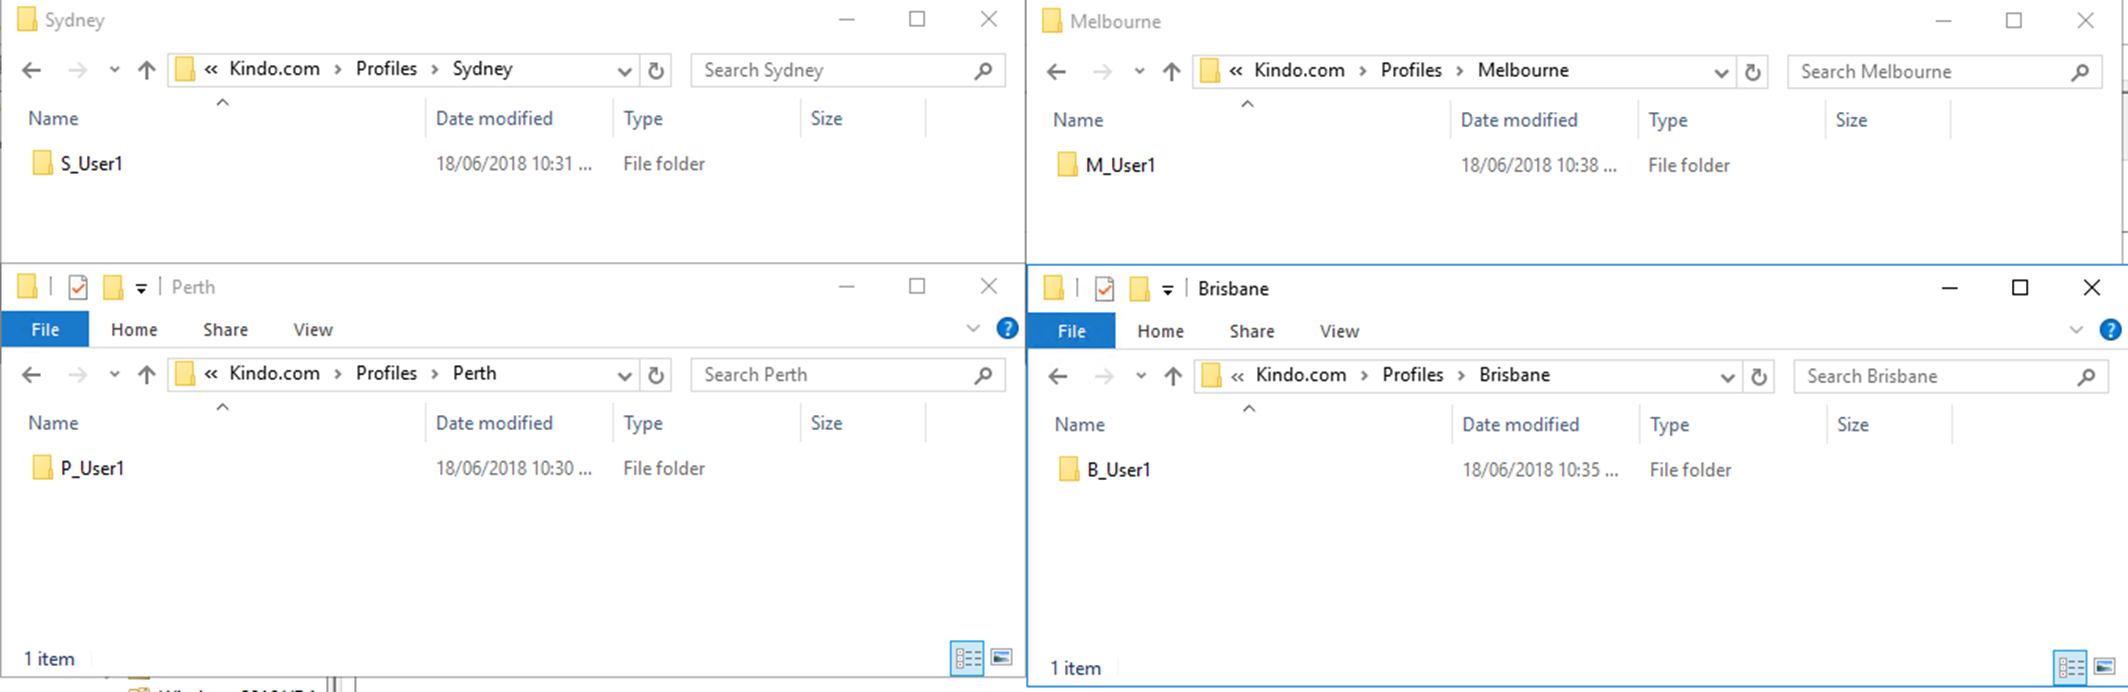Switch Brisbane window to details view
Image resolution: width=2128 pixels, height=692 pixels.
click(x=2069, y=666)
